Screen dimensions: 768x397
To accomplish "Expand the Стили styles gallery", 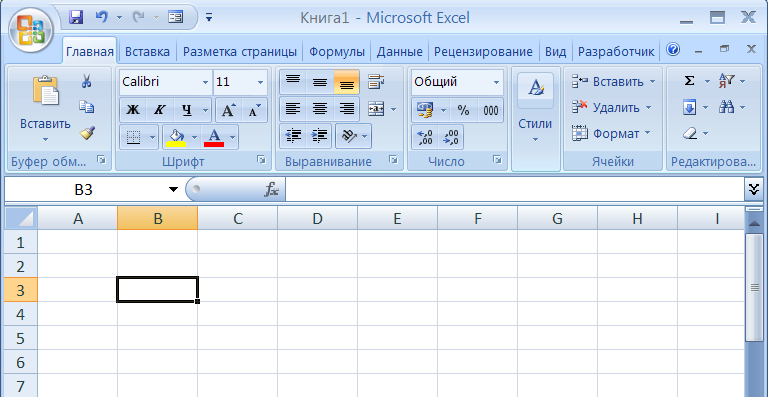I will tap(536, 119).
